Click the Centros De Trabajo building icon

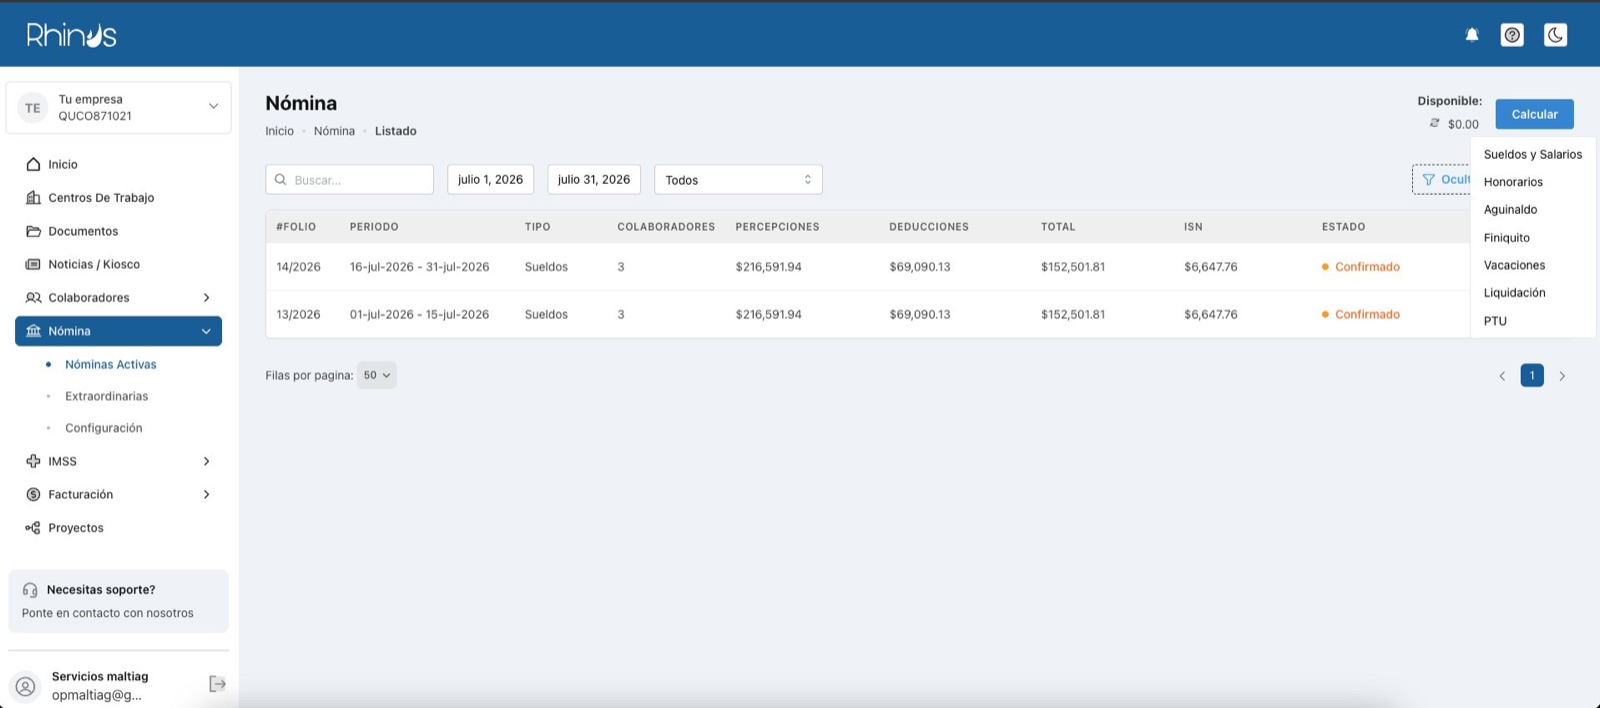(x=33, y=197)
